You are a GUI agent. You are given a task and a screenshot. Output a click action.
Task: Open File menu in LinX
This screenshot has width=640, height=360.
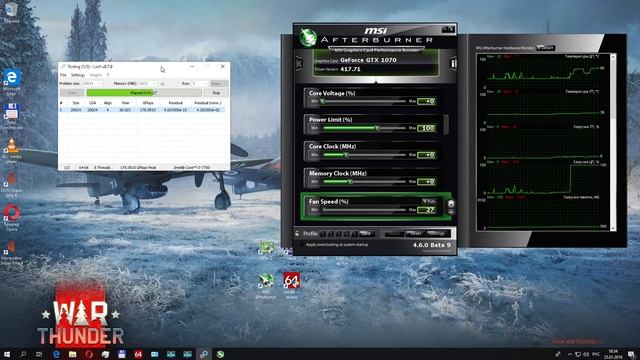pyautogui.click(x=63, y=75)
